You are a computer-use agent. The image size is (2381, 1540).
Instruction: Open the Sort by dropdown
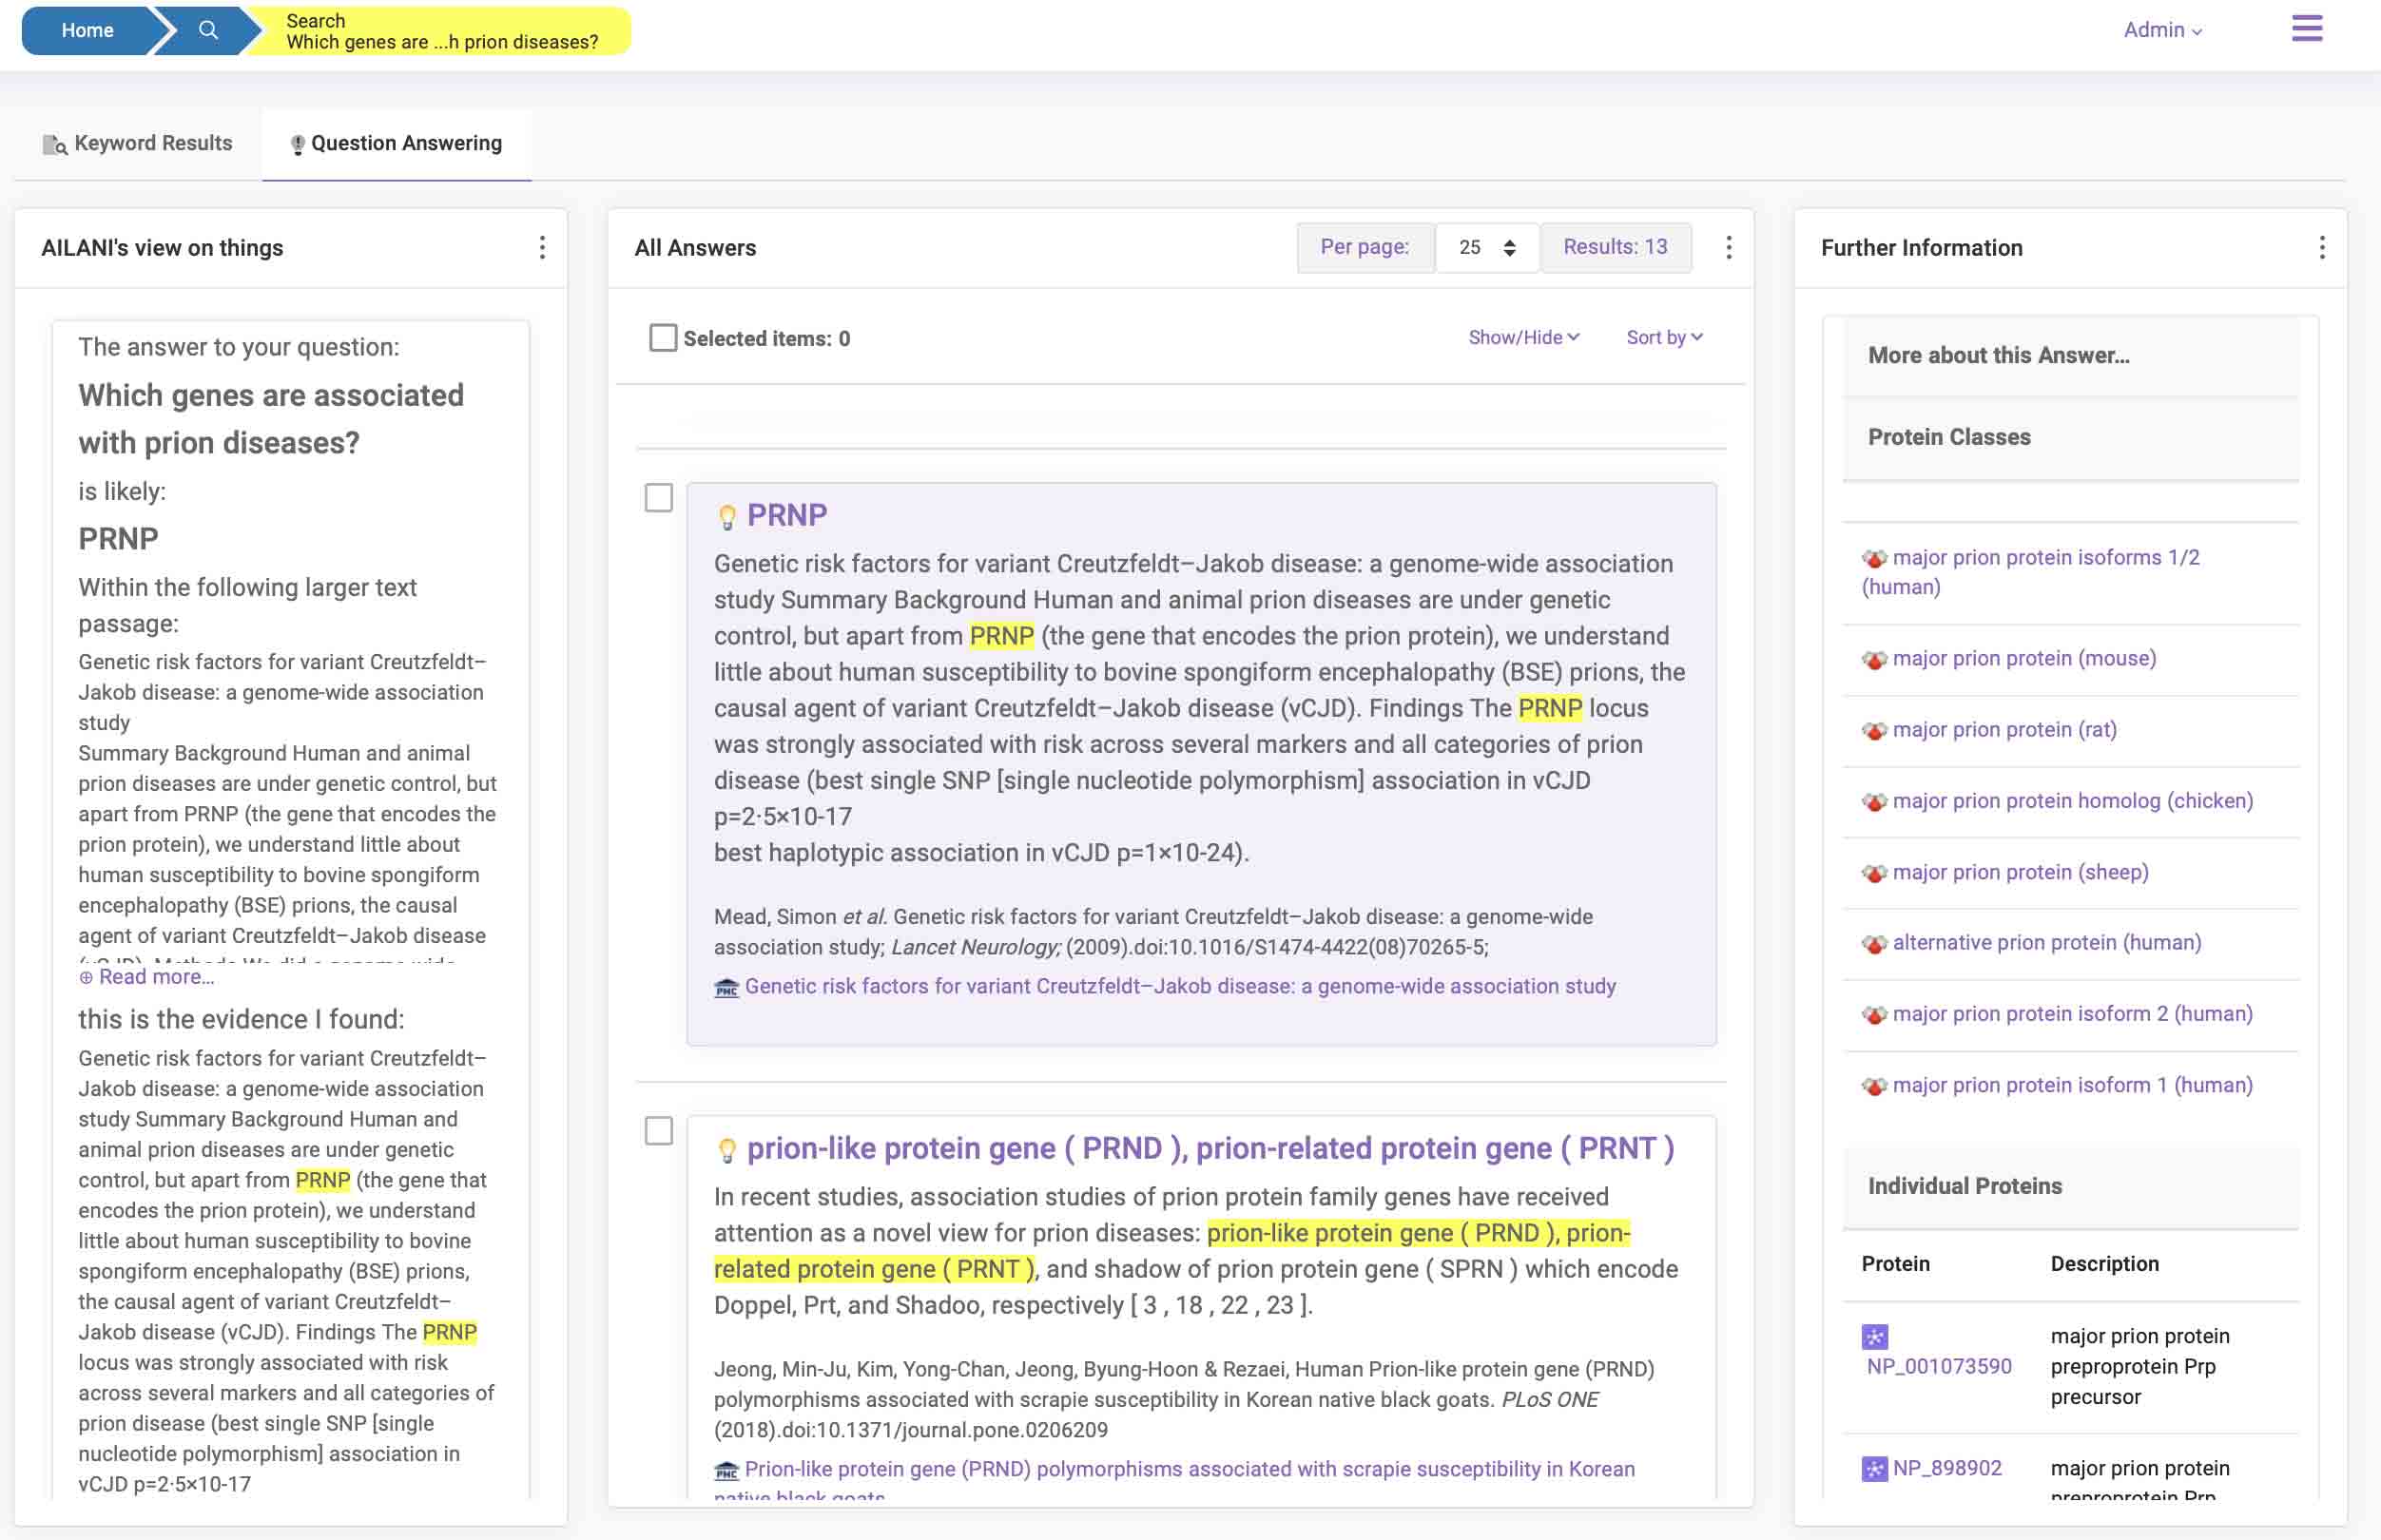coord(1664,338)
